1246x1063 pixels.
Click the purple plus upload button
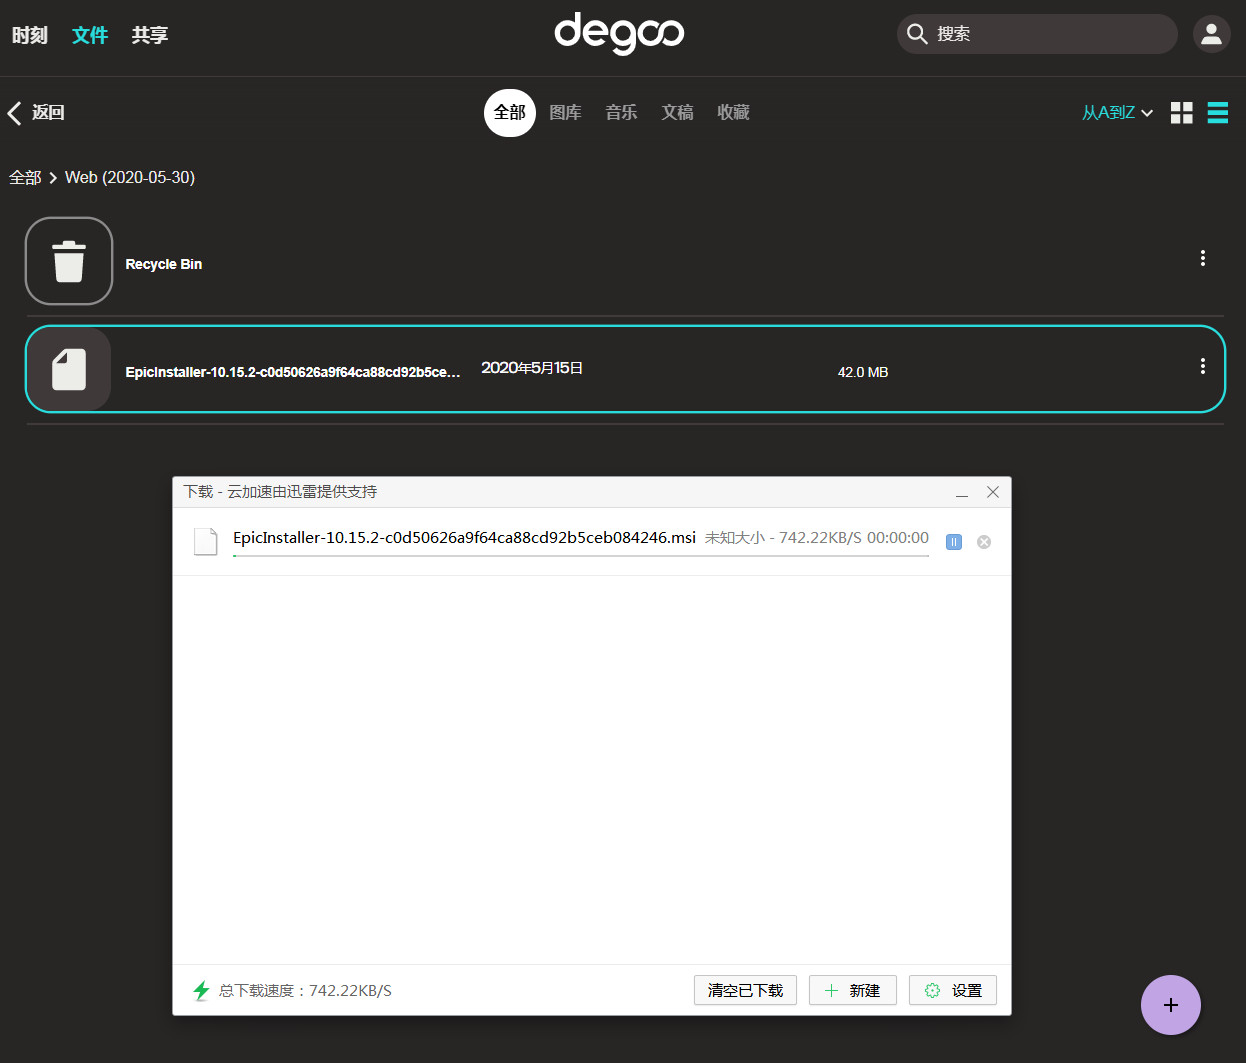pyautogui.click(x=1171, y=1005)
